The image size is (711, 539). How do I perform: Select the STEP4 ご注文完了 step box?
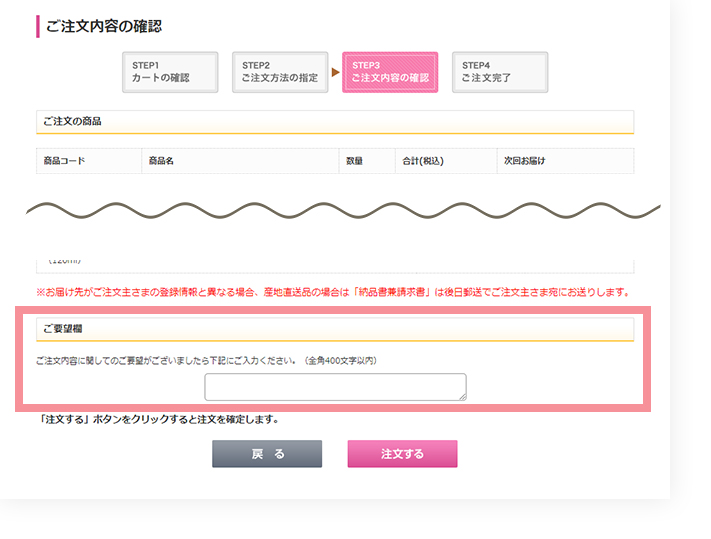499,72
